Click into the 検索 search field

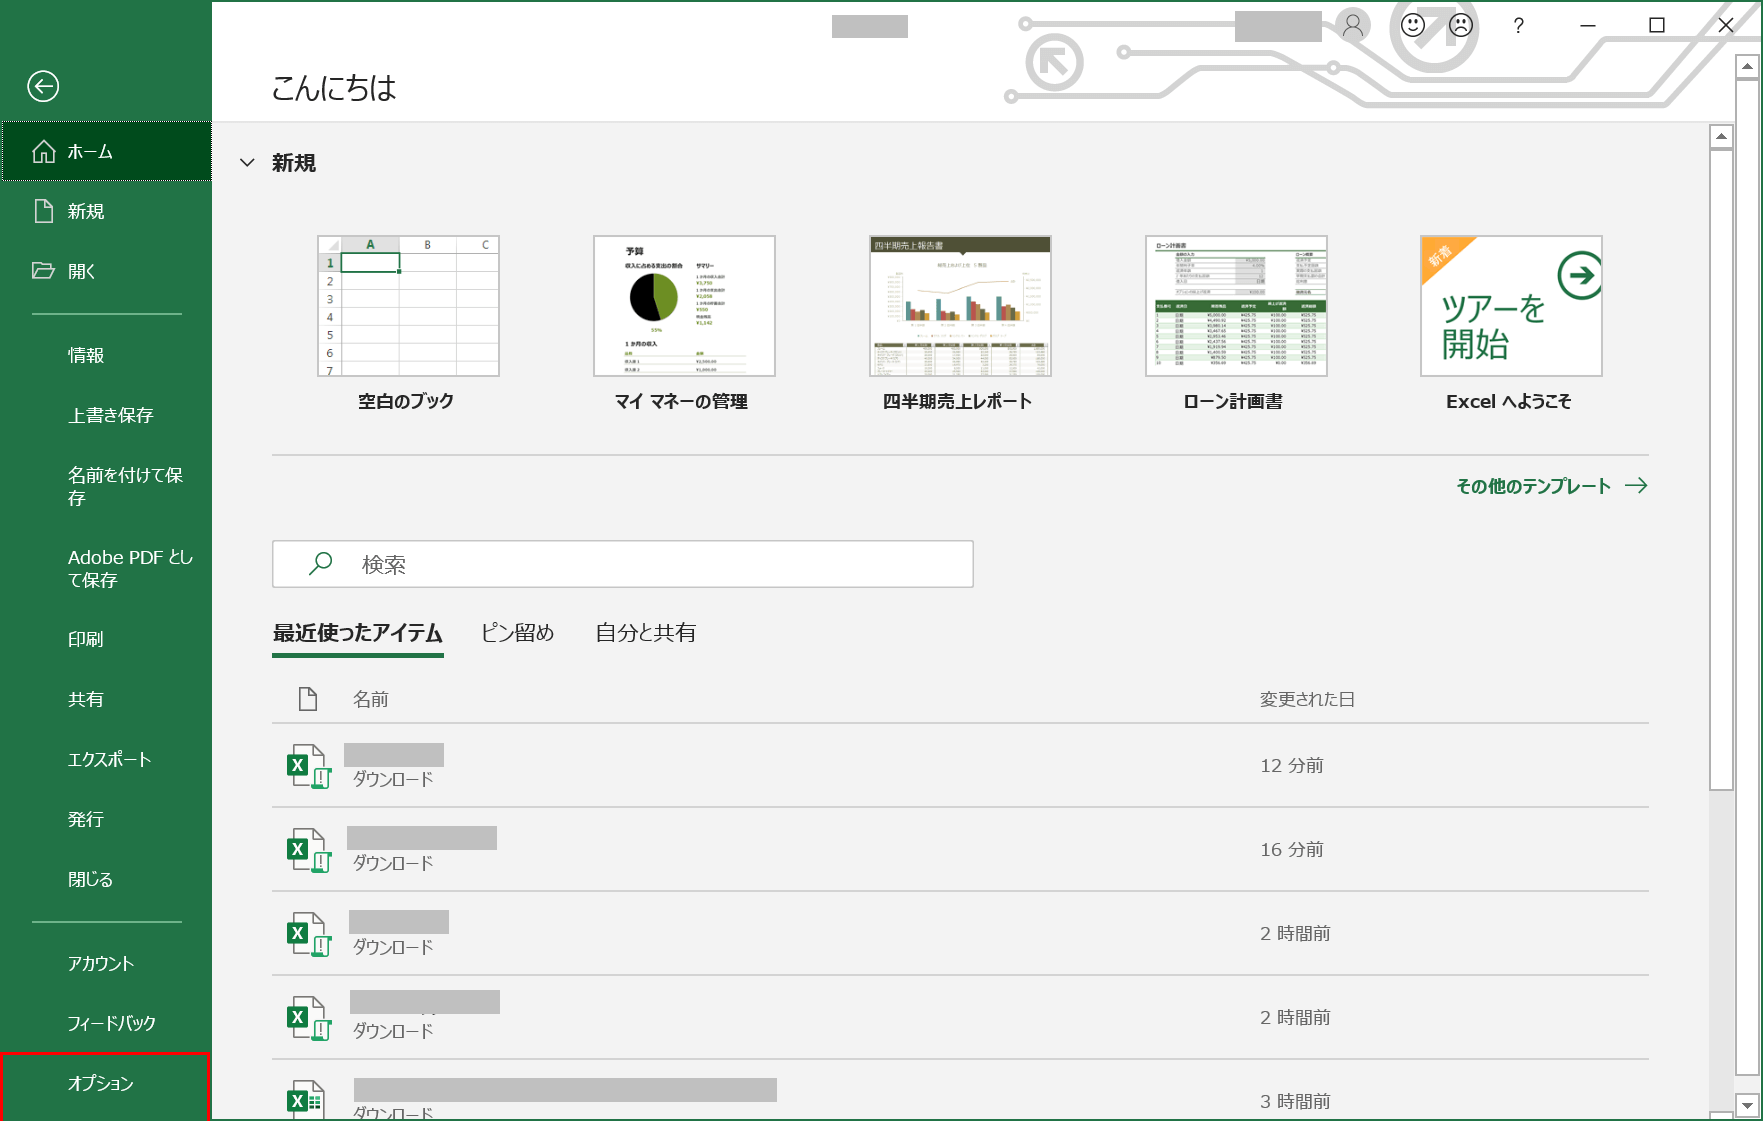623,564
